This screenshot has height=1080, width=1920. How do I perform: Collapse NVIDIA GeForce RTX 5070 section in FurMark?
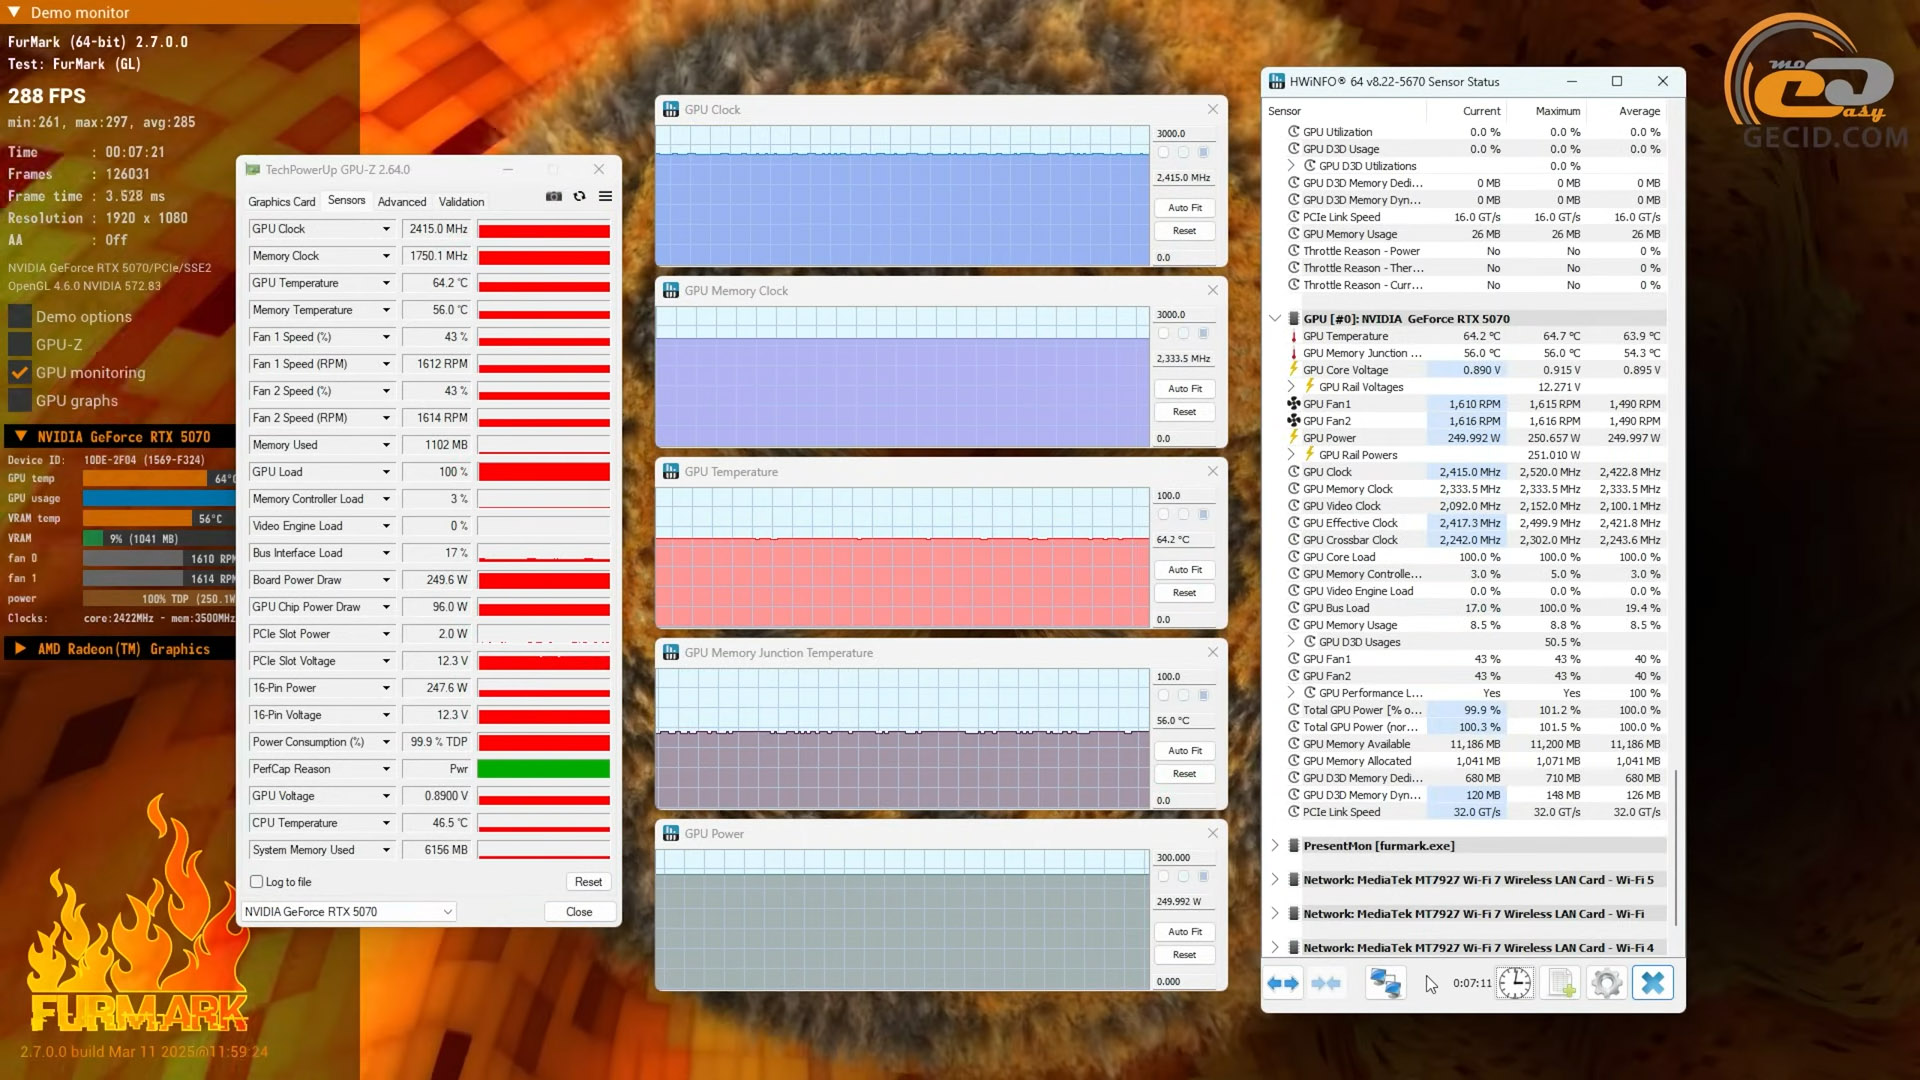pos(20,437)
